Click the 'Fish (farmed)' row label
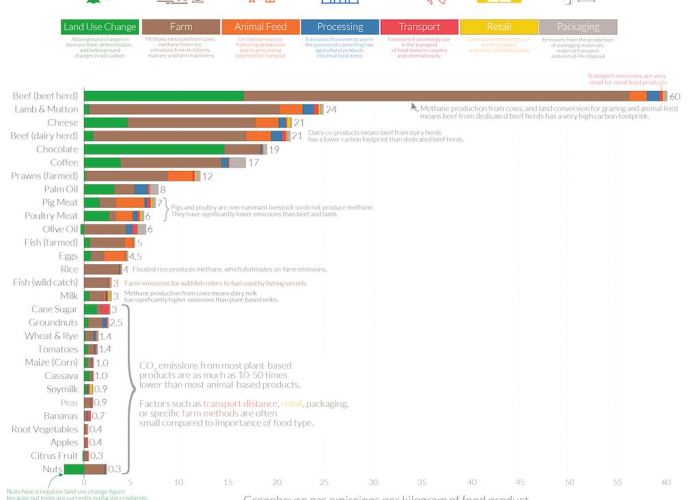Screen dimensions: 700x500 (51, 242)
